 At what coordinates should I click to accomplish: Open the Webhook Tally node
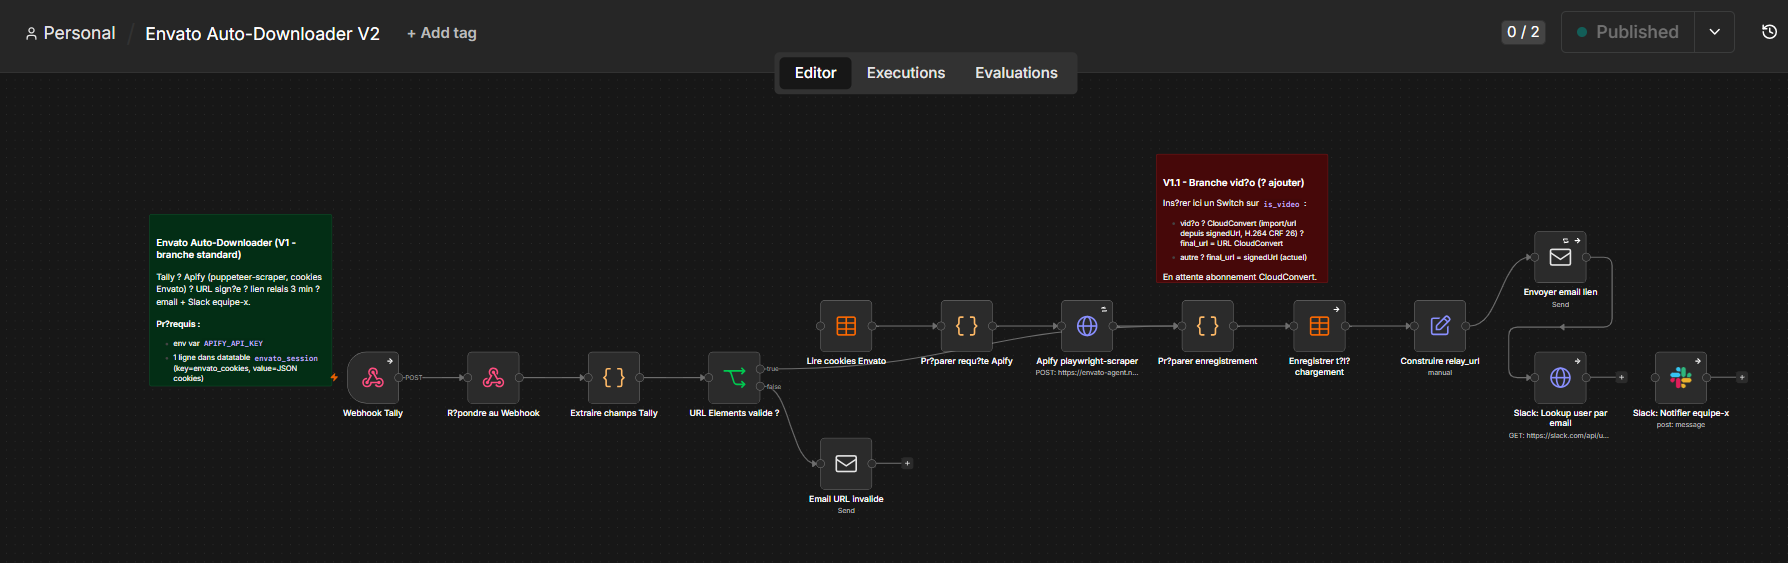coord(373,378)
